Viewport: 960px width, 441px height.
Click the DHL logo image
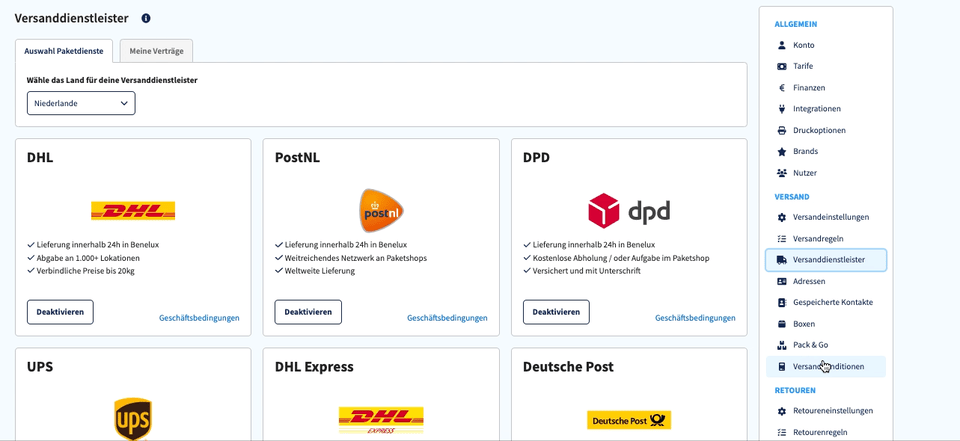tap(133, 211)
